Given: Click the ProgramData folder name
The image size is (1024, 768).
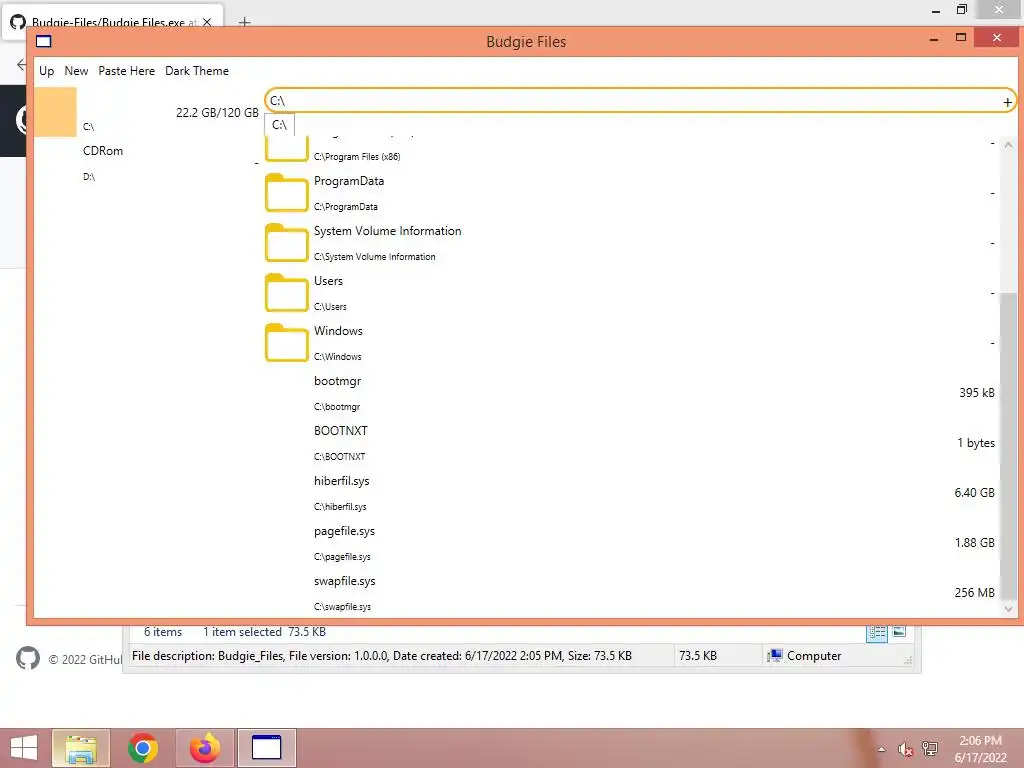Looking at the screenshot, I should click(x=349, y=181).
